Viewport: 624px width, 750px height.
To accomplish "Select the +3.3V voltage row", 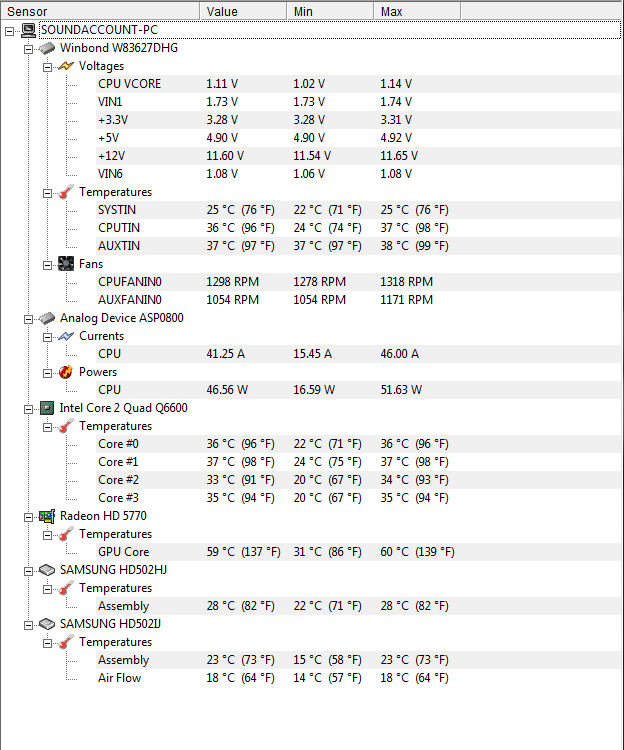I will 360,120.
